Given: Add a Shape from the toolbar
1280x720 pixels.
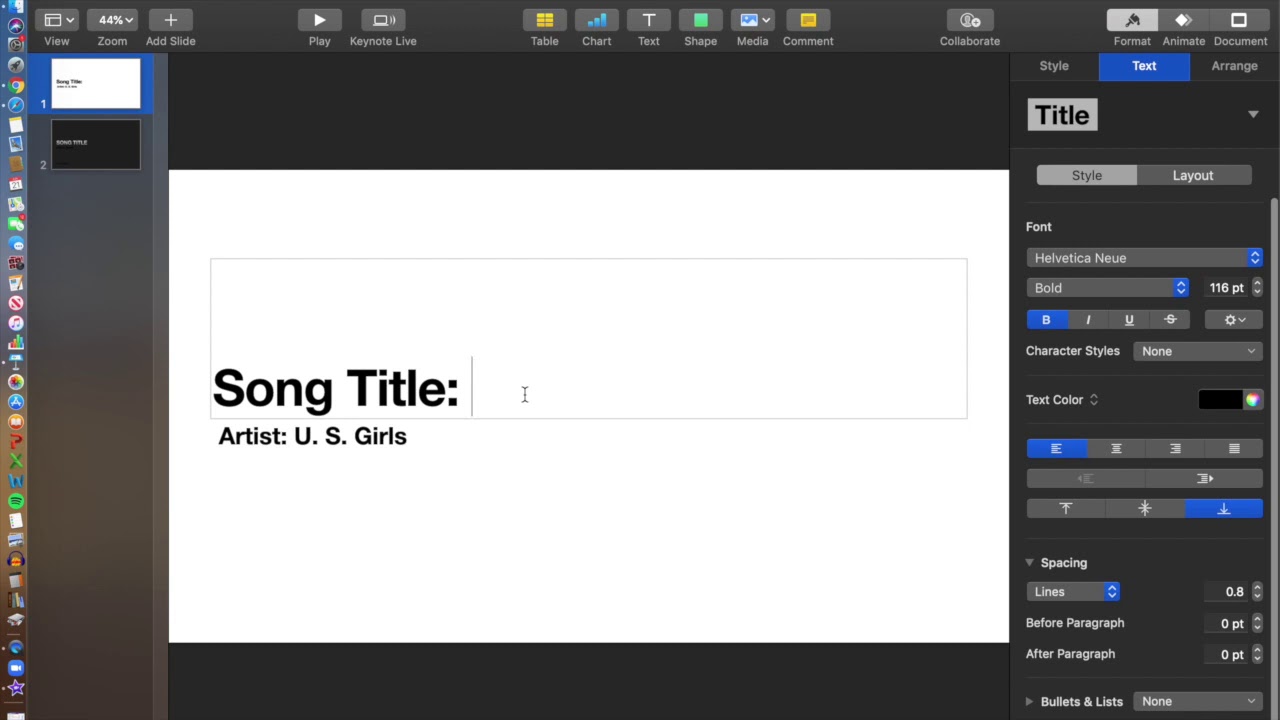Looking at the screenshot, I should point(700,20).
